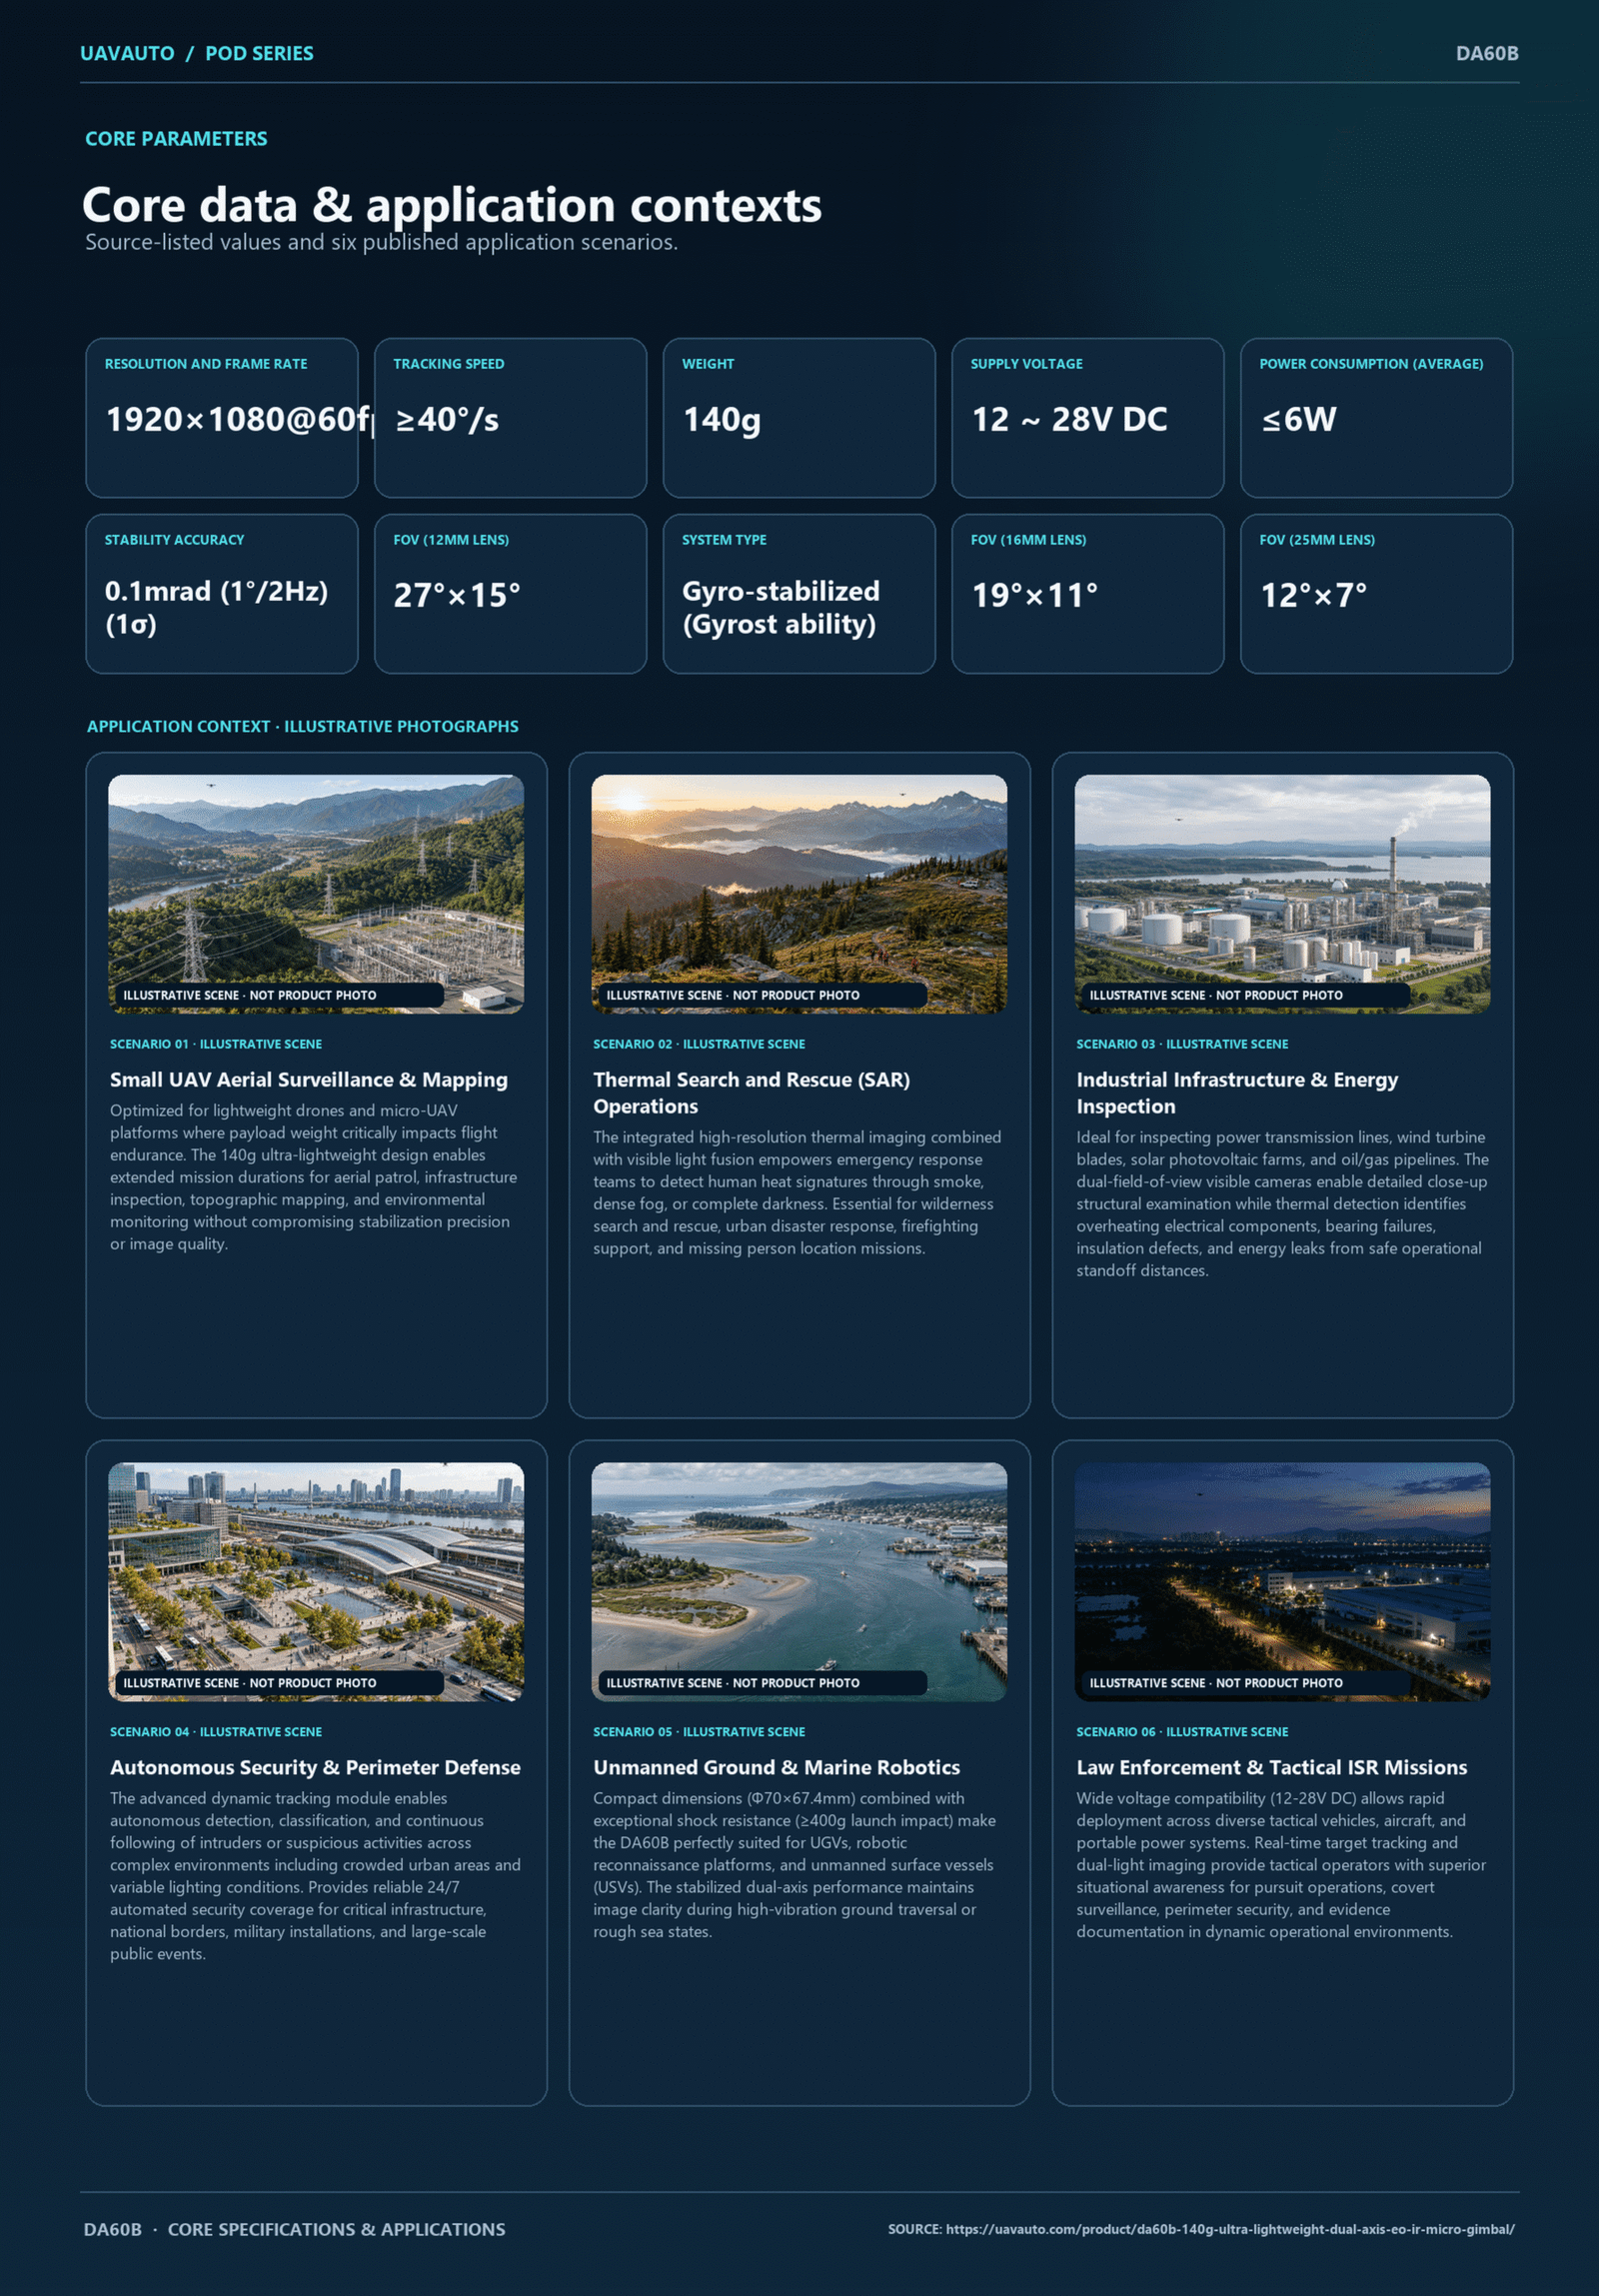Screen dimensions: 1599x2296
Task: Click the Stability Accuracy 0.1mrad value
Action: point(216,607)
